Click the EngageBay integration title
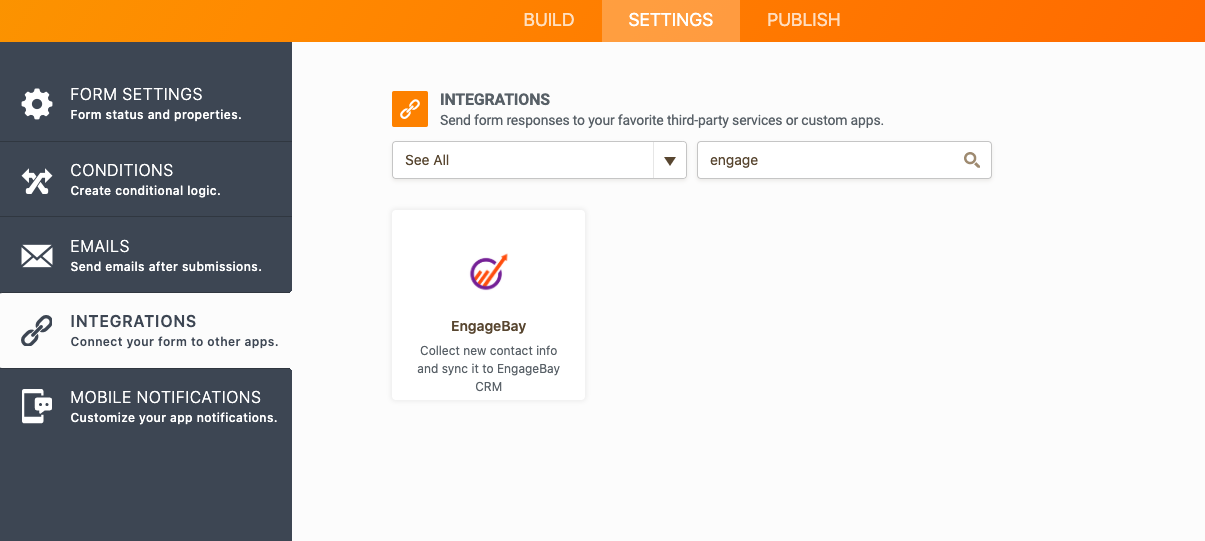Viewport: 1205px width, 541px height. [x=488, y=326]
